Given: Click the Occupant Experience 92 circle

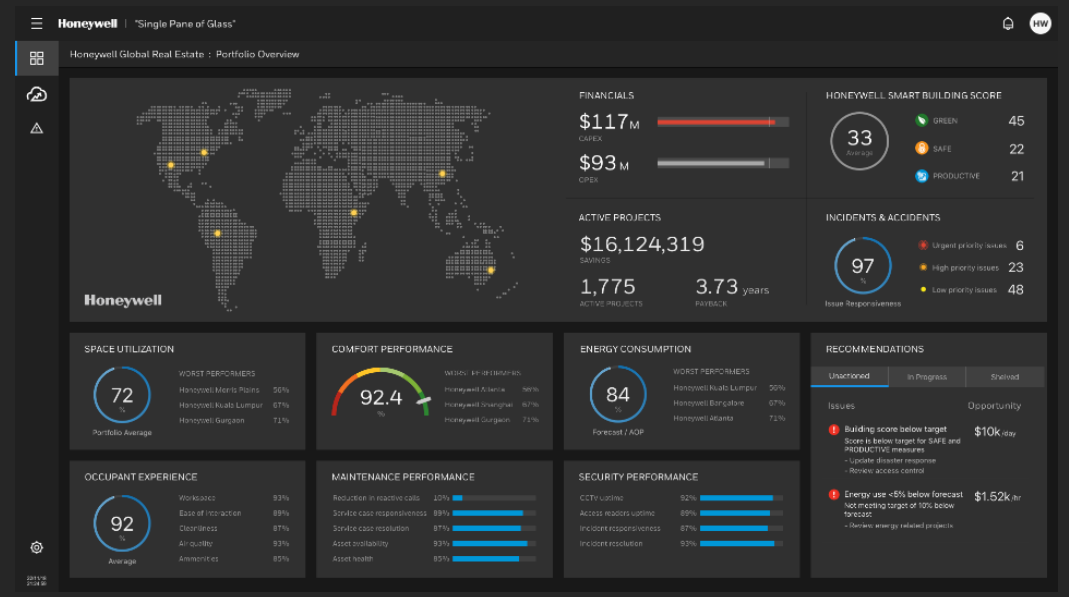Looking at the screenshot, I should click(x=122, y=523).
